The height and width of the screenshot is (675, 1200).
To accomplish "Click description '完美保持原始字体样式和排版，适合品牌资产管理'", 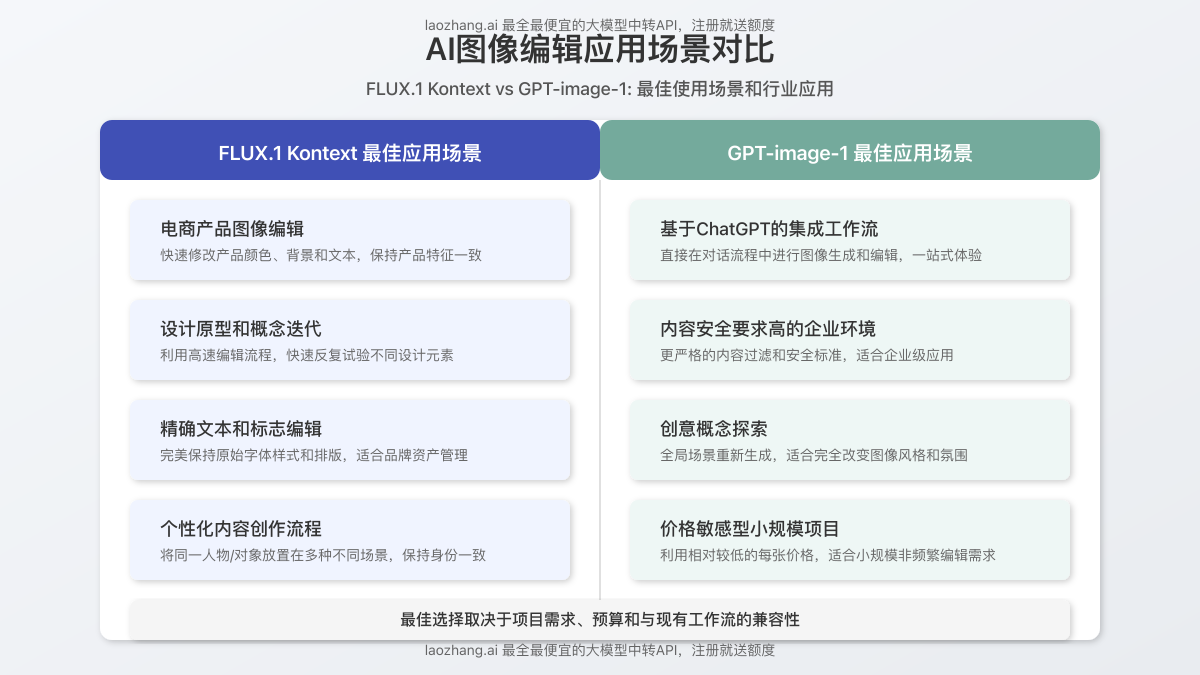I will [x=314, y=455].
